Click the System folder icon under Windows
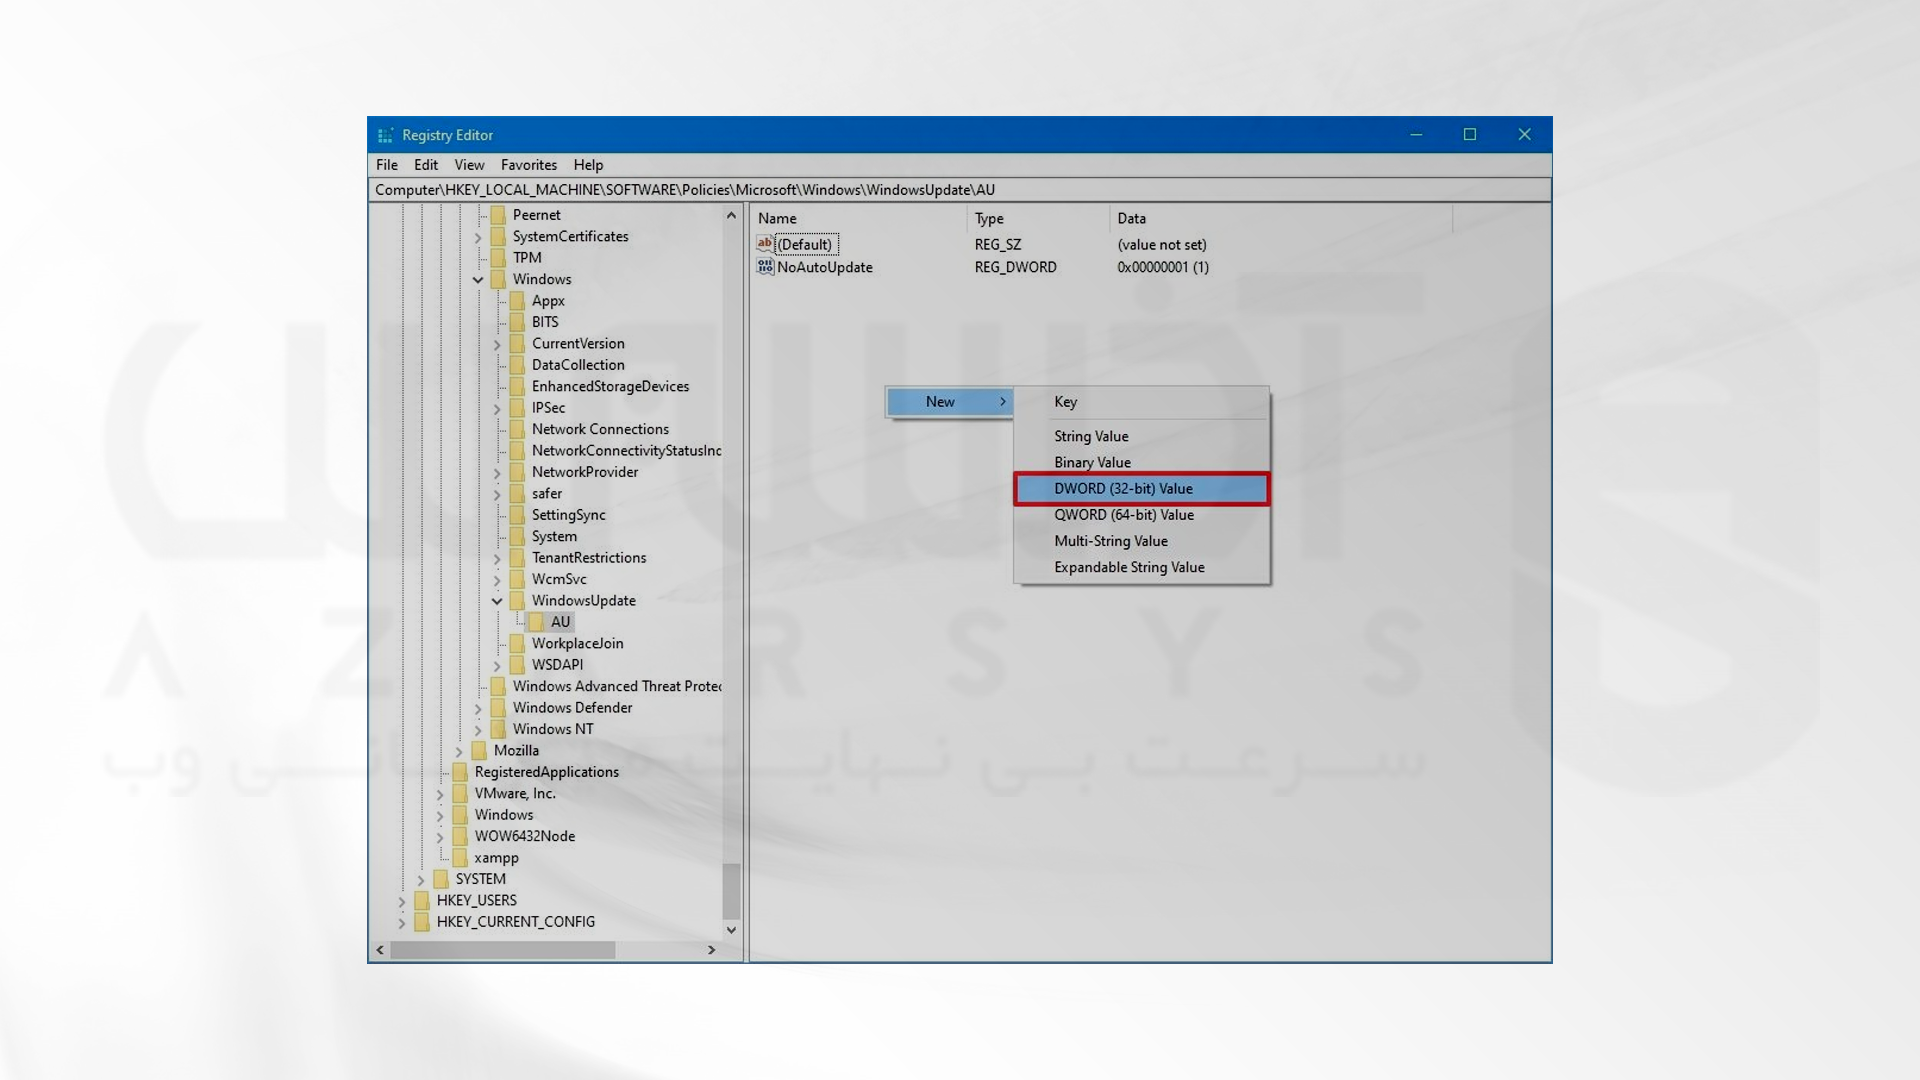The width and height of the screenshot is (1920, 1080). (518, 537)
